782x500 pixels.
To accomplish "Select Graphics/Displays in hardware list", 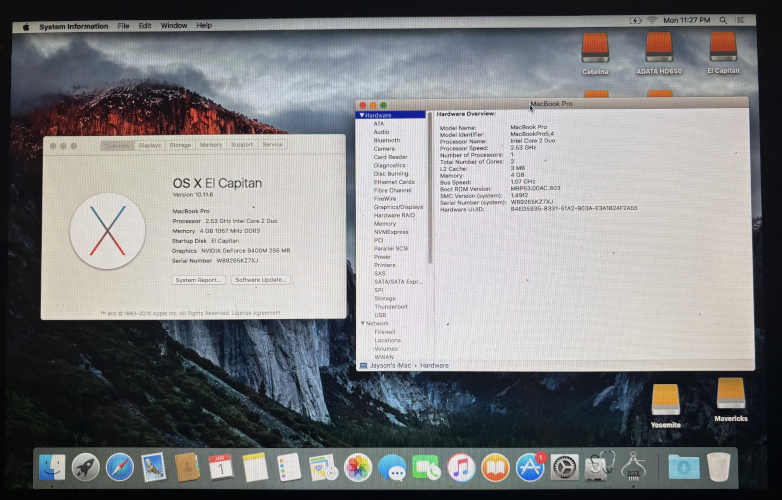I will (x=398, y=207).
